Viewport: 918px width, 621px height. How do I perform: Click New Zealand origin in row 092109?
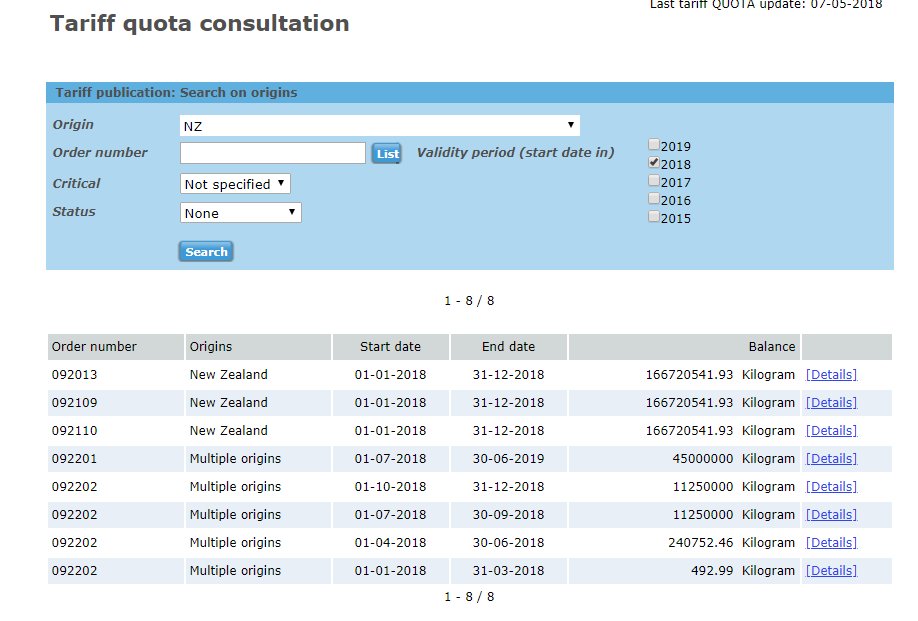[228, 403]
